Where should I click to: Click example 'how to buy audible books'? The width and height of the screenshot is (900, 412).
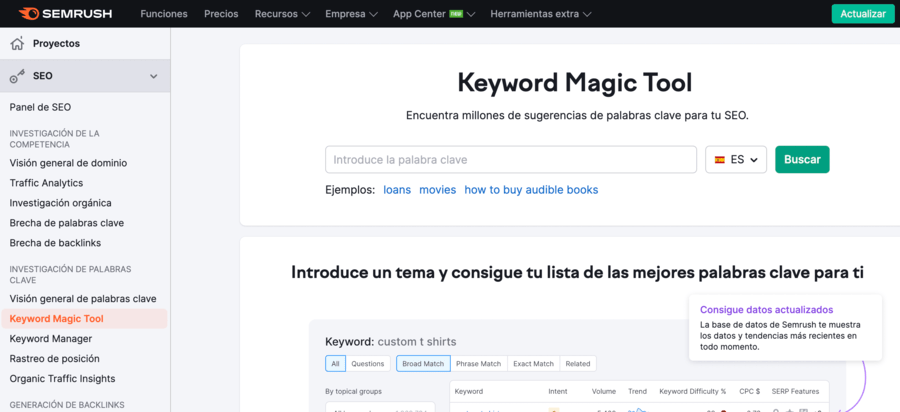531,190
